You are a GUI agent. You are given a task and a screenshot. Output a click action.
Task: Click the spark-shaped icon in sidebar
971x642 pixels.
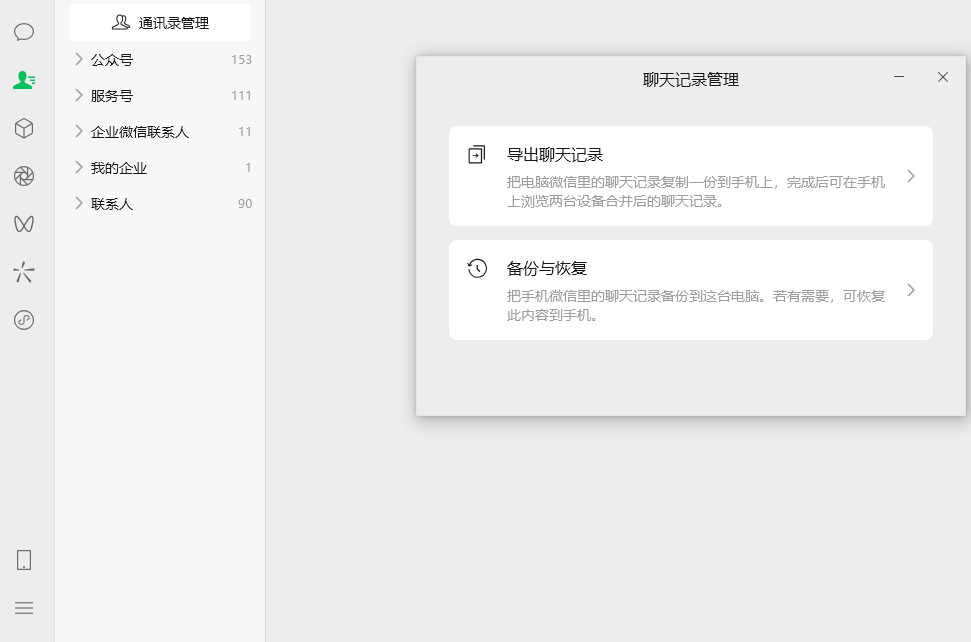[24, 272]
